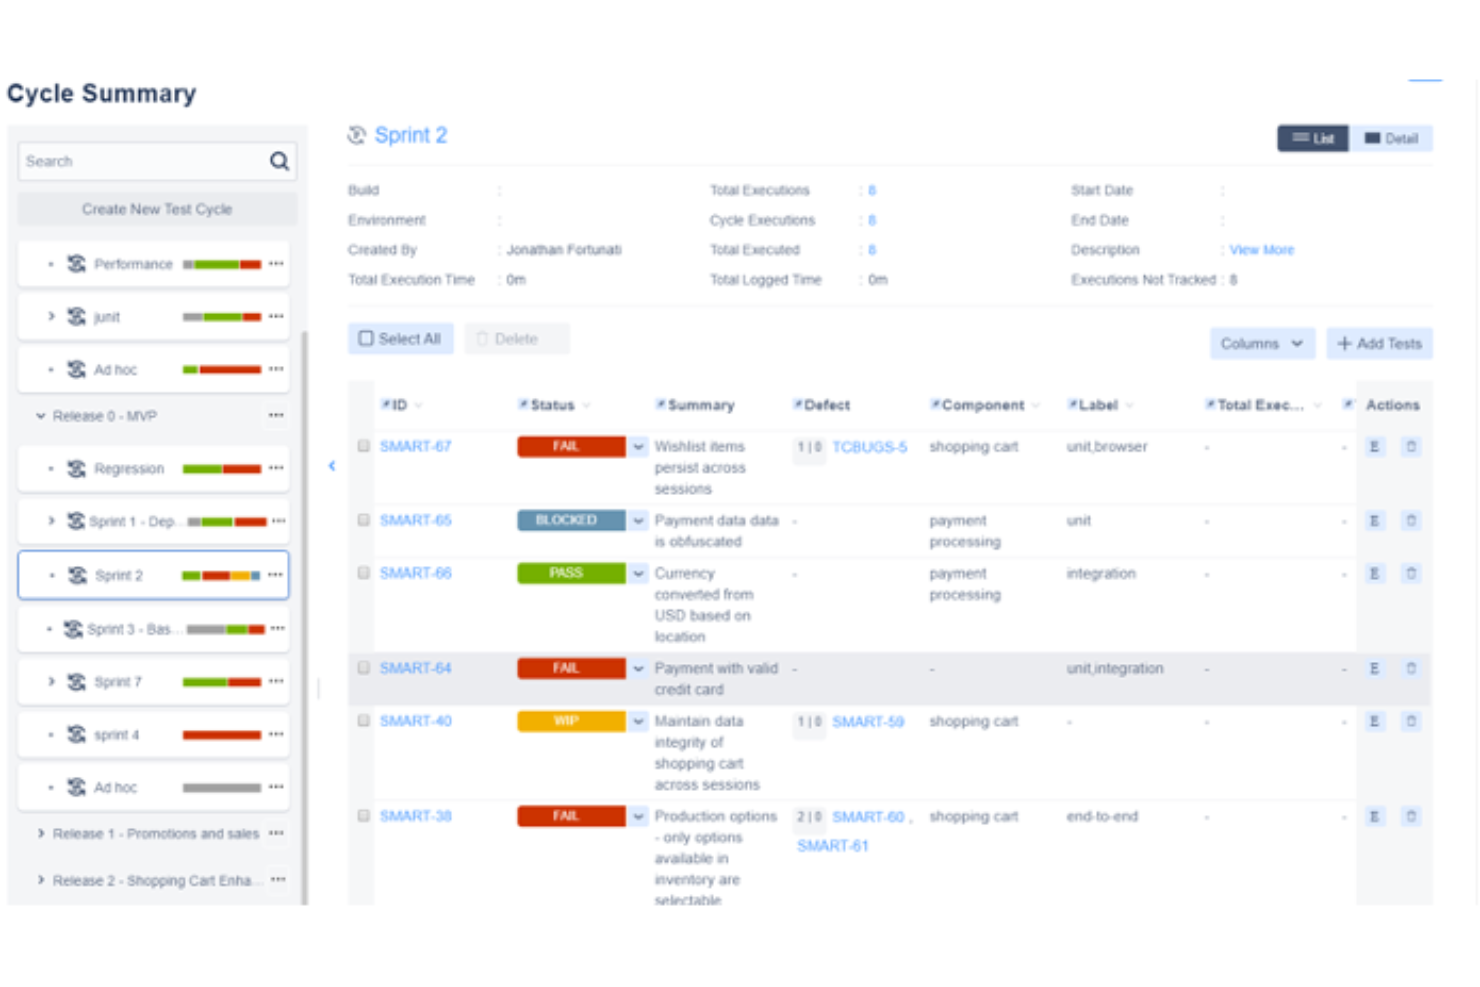Open the Columns dropdown
The height and width of the screenshot is (987, 1480).
(1262, 343)
